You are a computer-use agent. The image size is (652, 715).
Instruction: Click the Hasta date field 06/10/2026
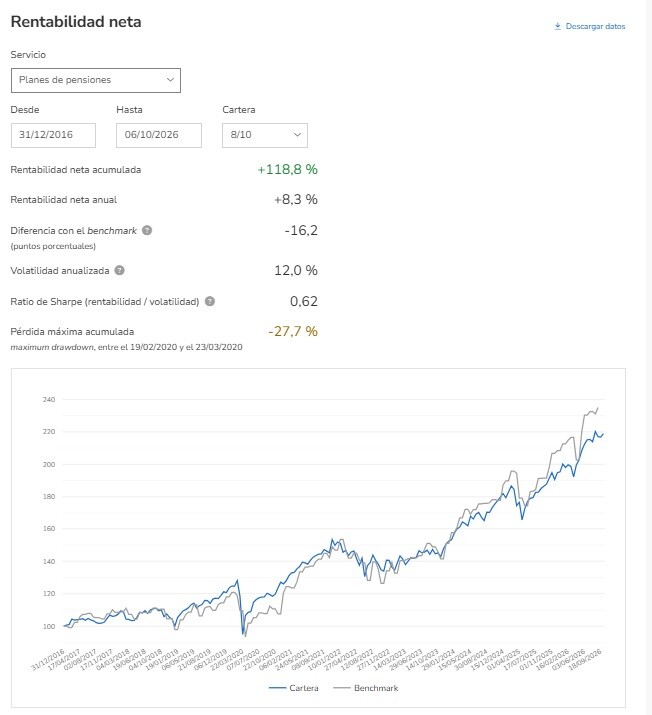tap(159, 135)
